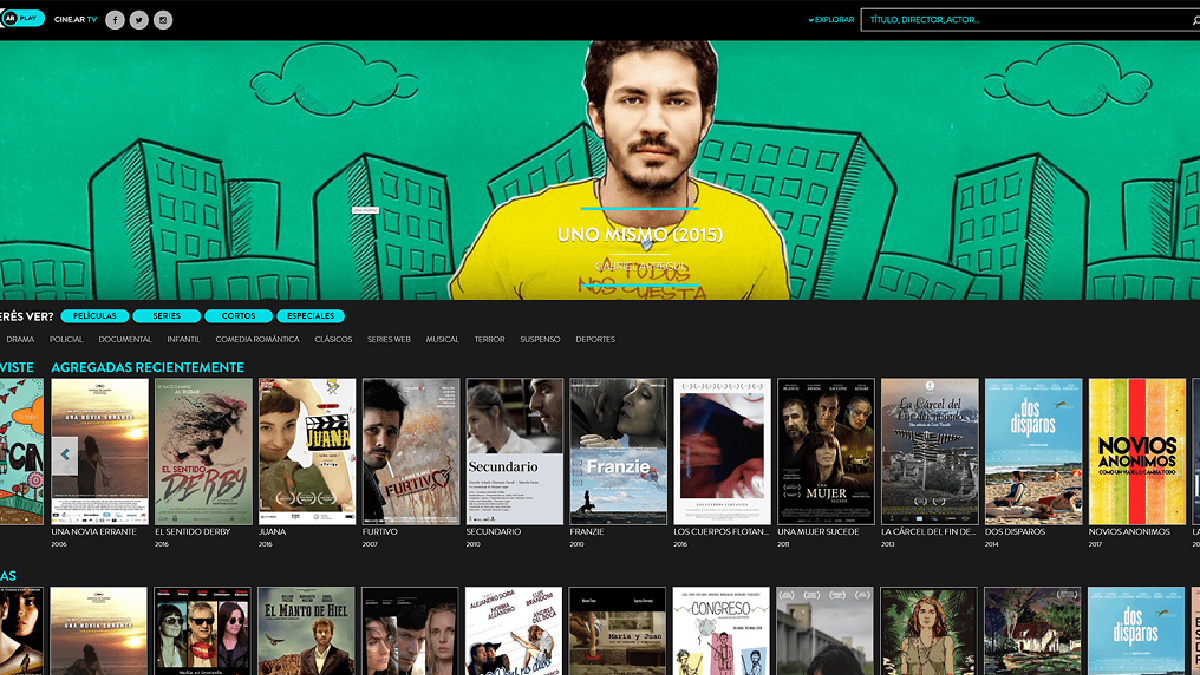Open the Documental genre tab
Screen dimensions: 1200x675
125,339
